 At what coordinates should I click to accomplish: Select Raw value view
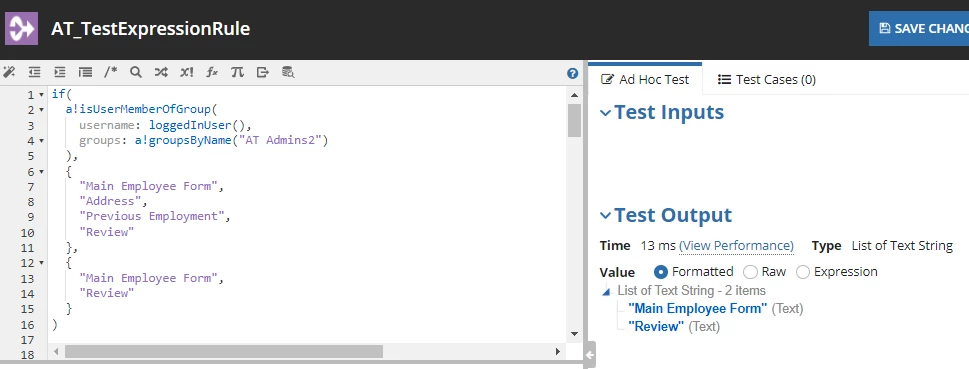click(750, 272)
